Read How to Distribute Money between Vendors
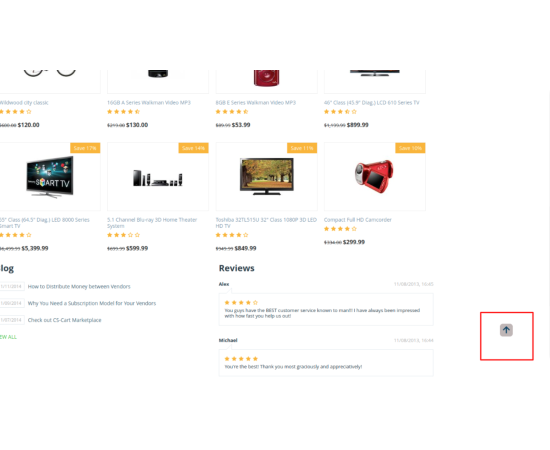Screen dimensions: 550x450 click(79, 287)
